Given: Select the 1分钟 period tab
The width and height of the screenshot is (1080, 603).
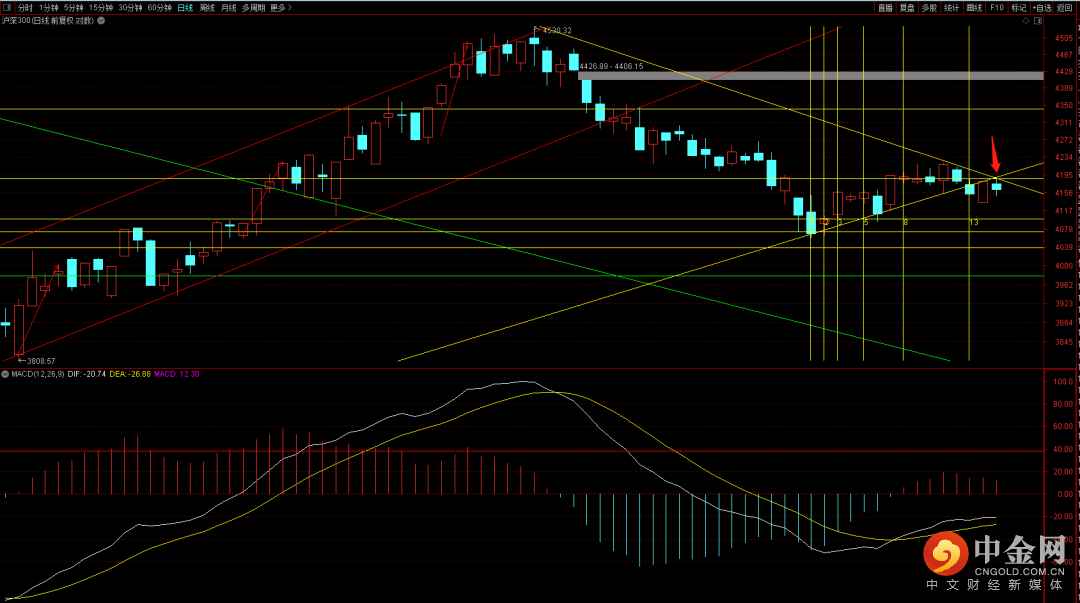Looking at the screenshot, I should (x=49, y=8).
